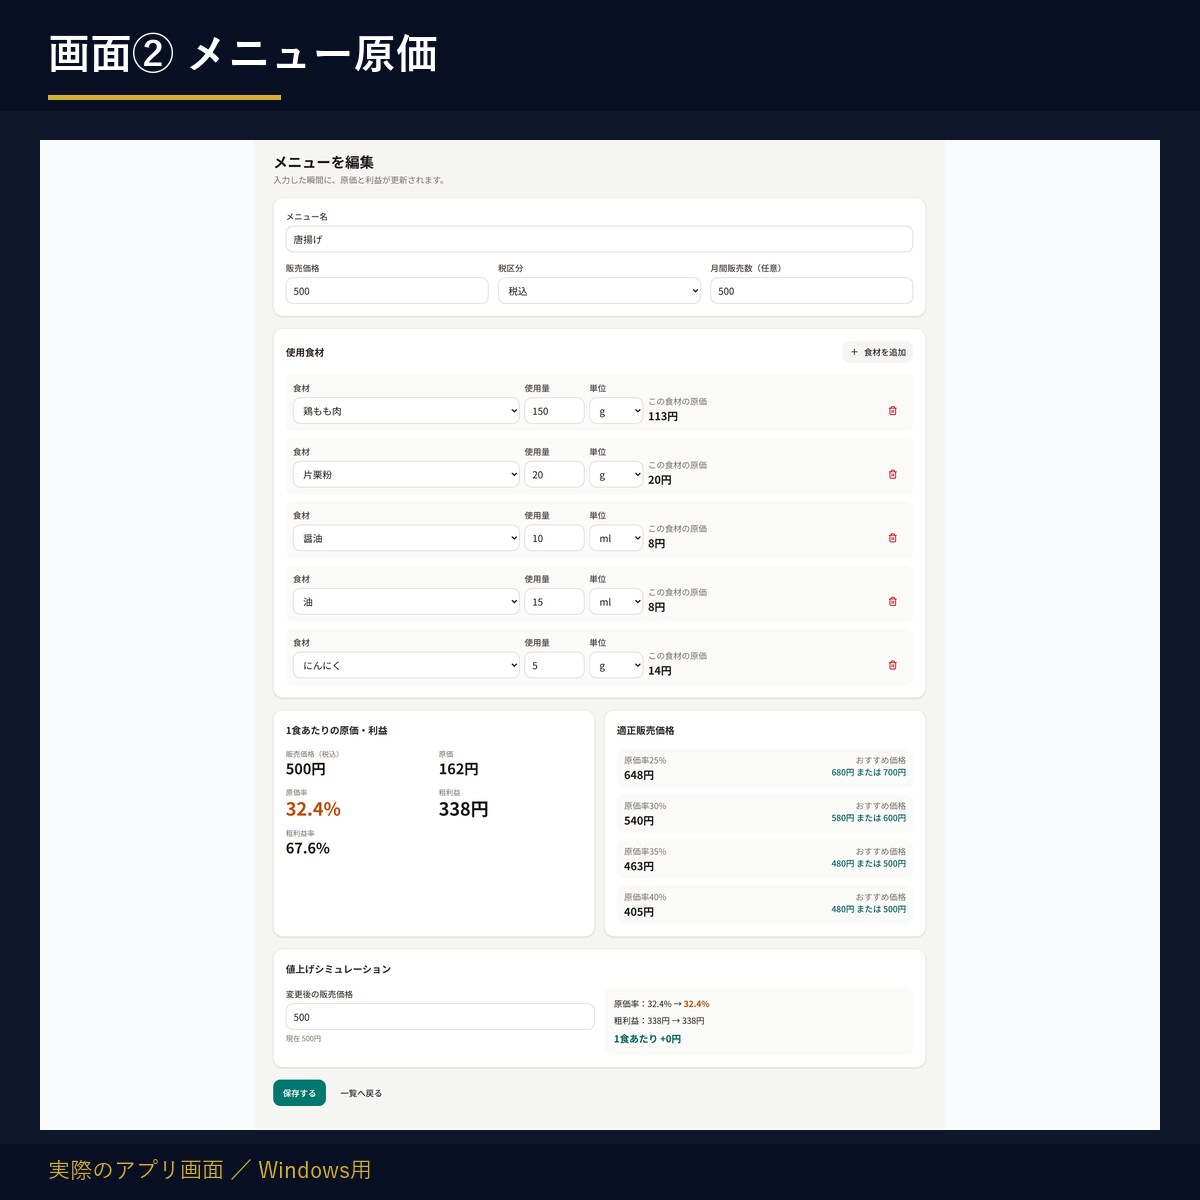Open the unit dropdown in にんにく row
The height and width of the screenshot is (1200, 1200).
pos(616,665)
